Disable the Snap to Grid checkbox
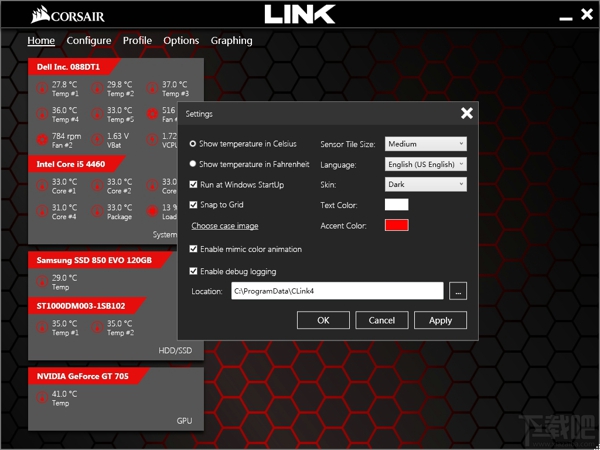The image size is (600, 450). (x=193, y=205)
